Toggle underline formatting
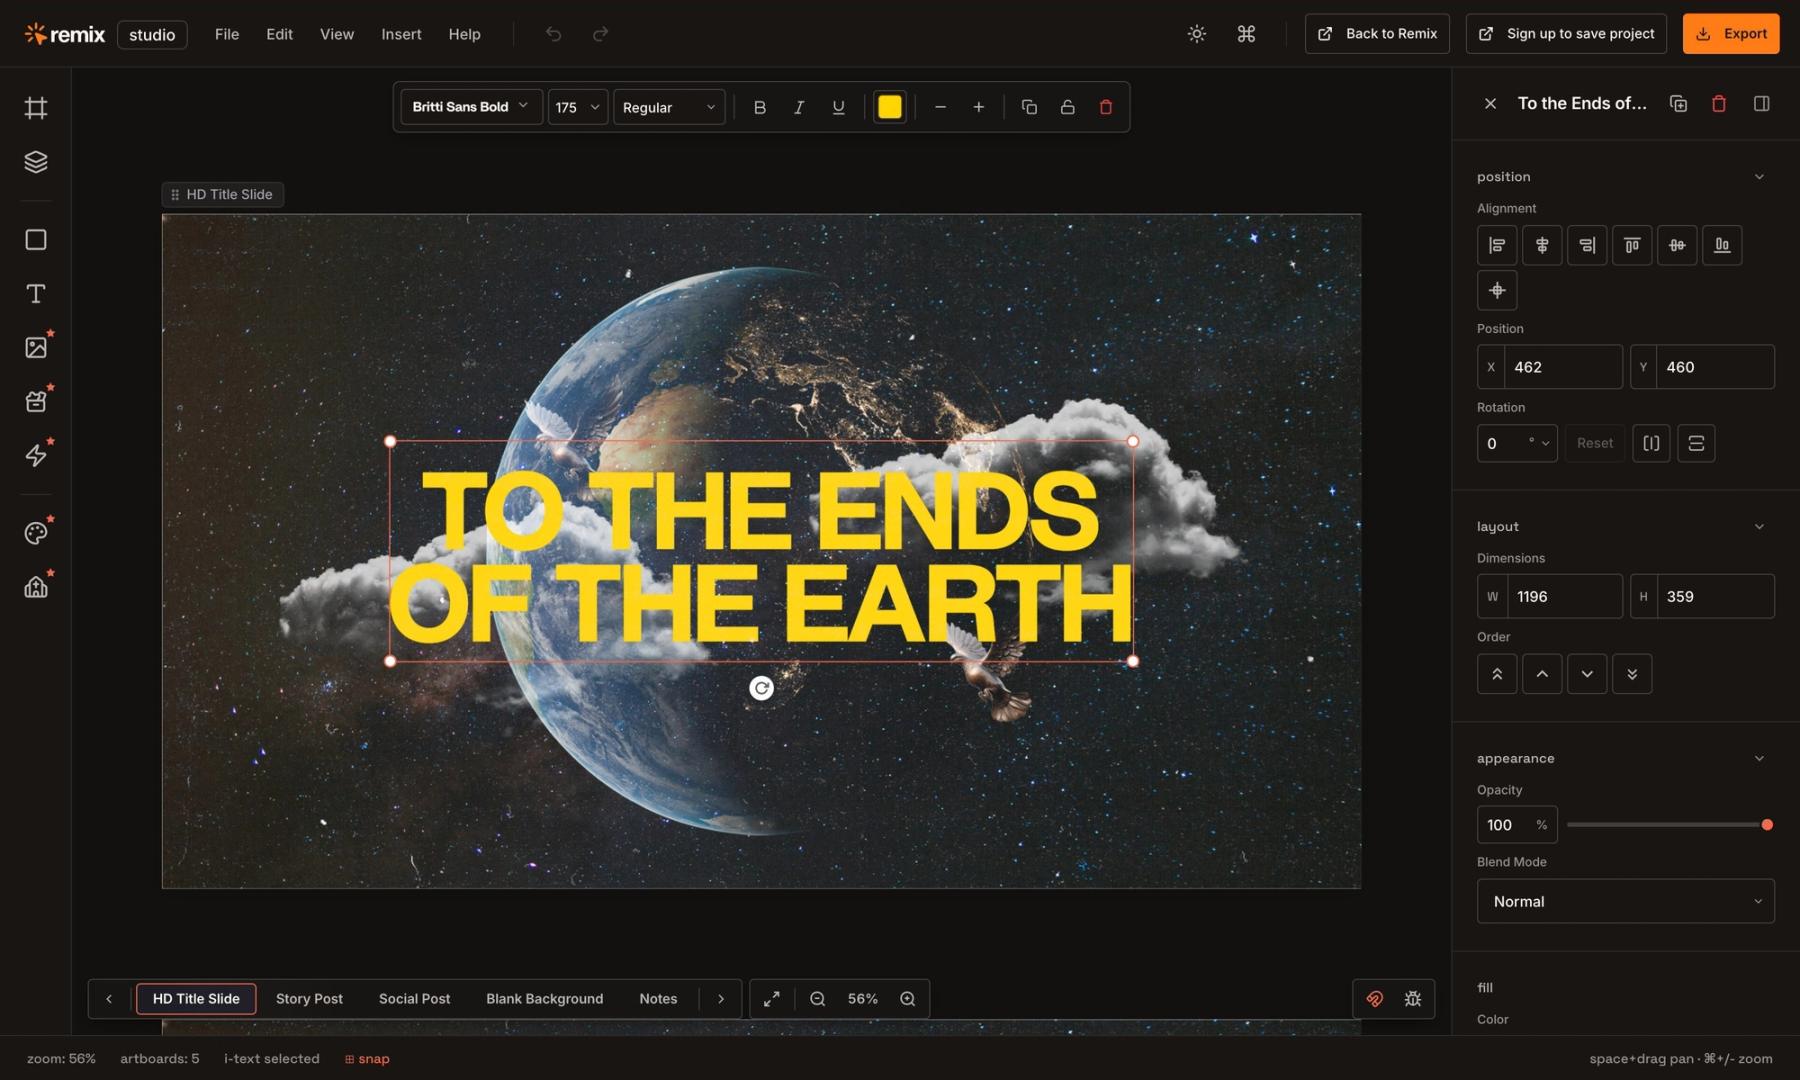 pos(838,107)
